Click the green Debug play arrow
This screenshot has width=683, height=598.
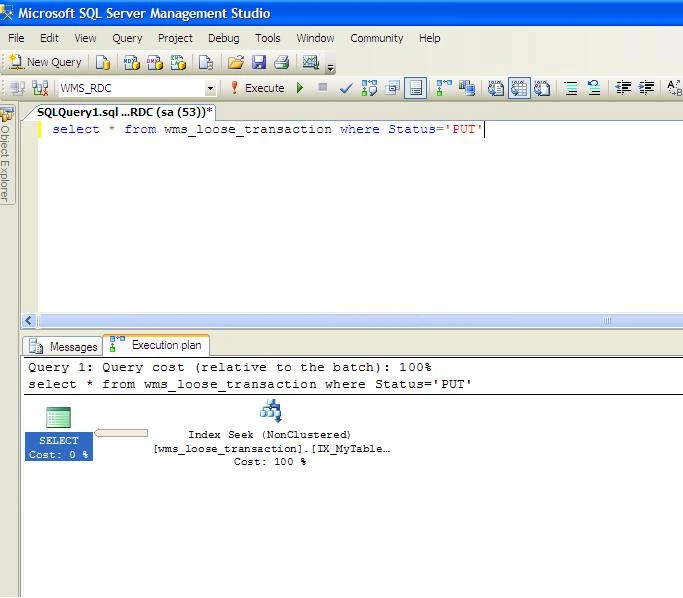(x=300, y=88)
